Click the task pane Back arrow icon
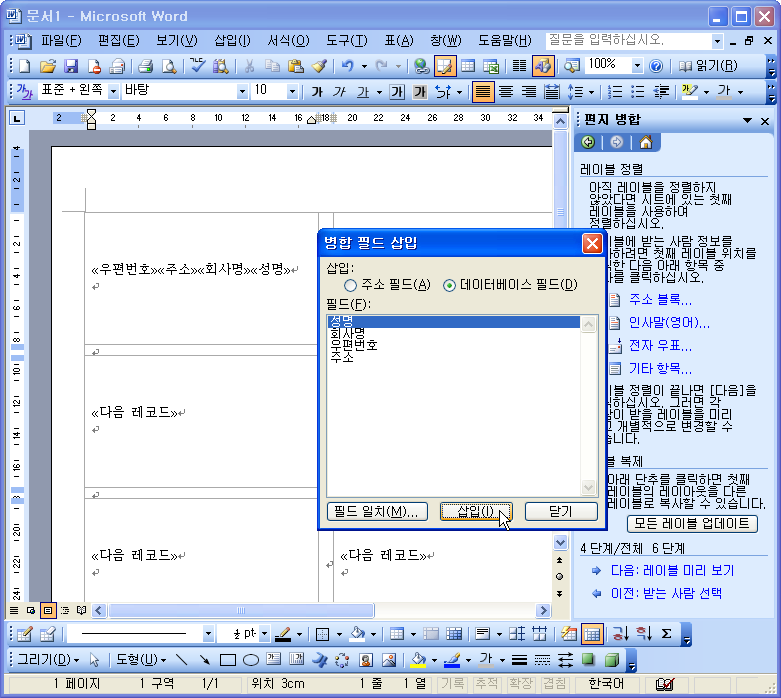This screenshot has width=781, height=698. tap(588, 143)
